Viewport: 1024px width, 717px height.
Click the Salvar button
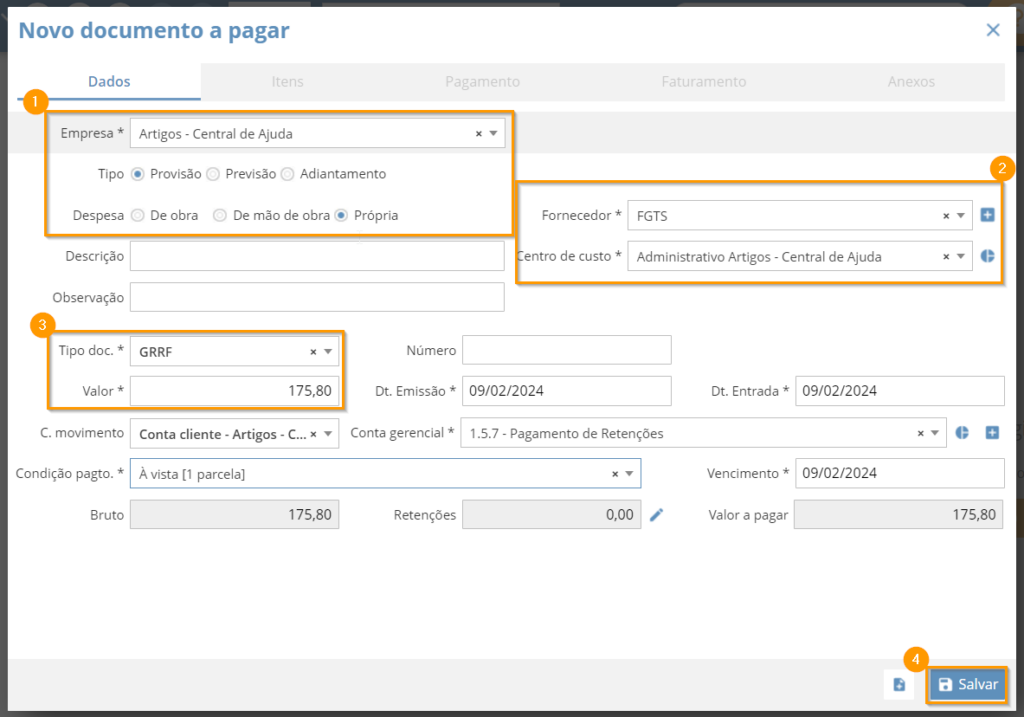[x=968, y=684]
